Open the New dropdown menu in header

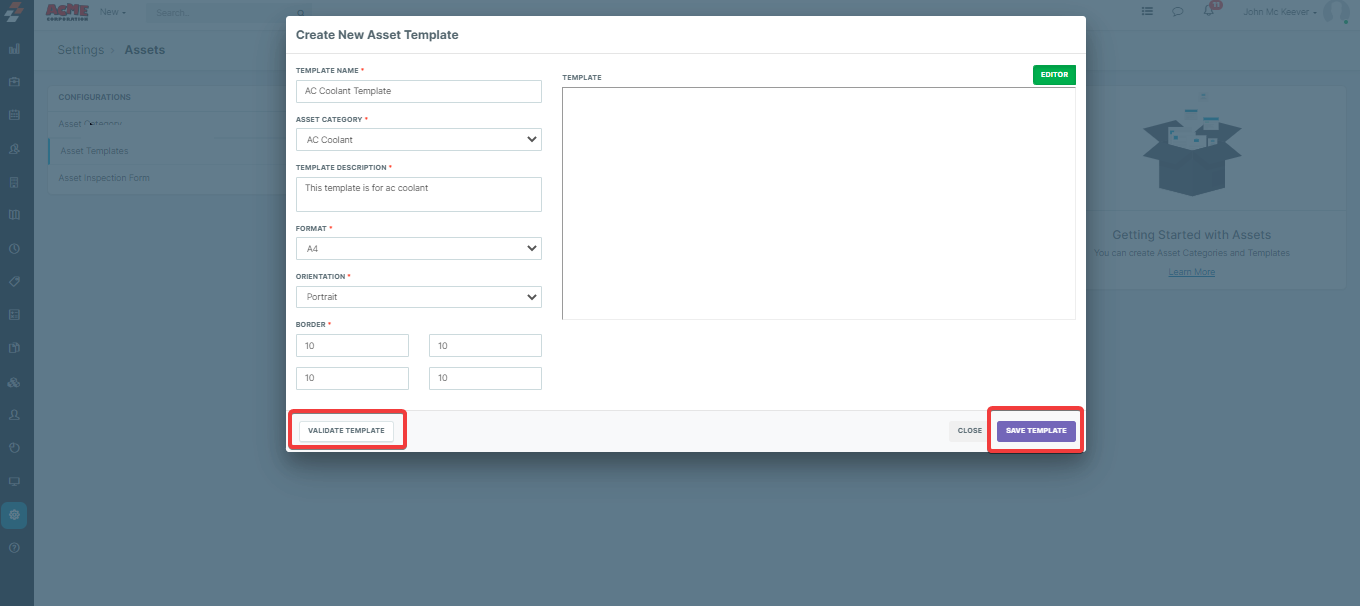[x=113, y=12]
